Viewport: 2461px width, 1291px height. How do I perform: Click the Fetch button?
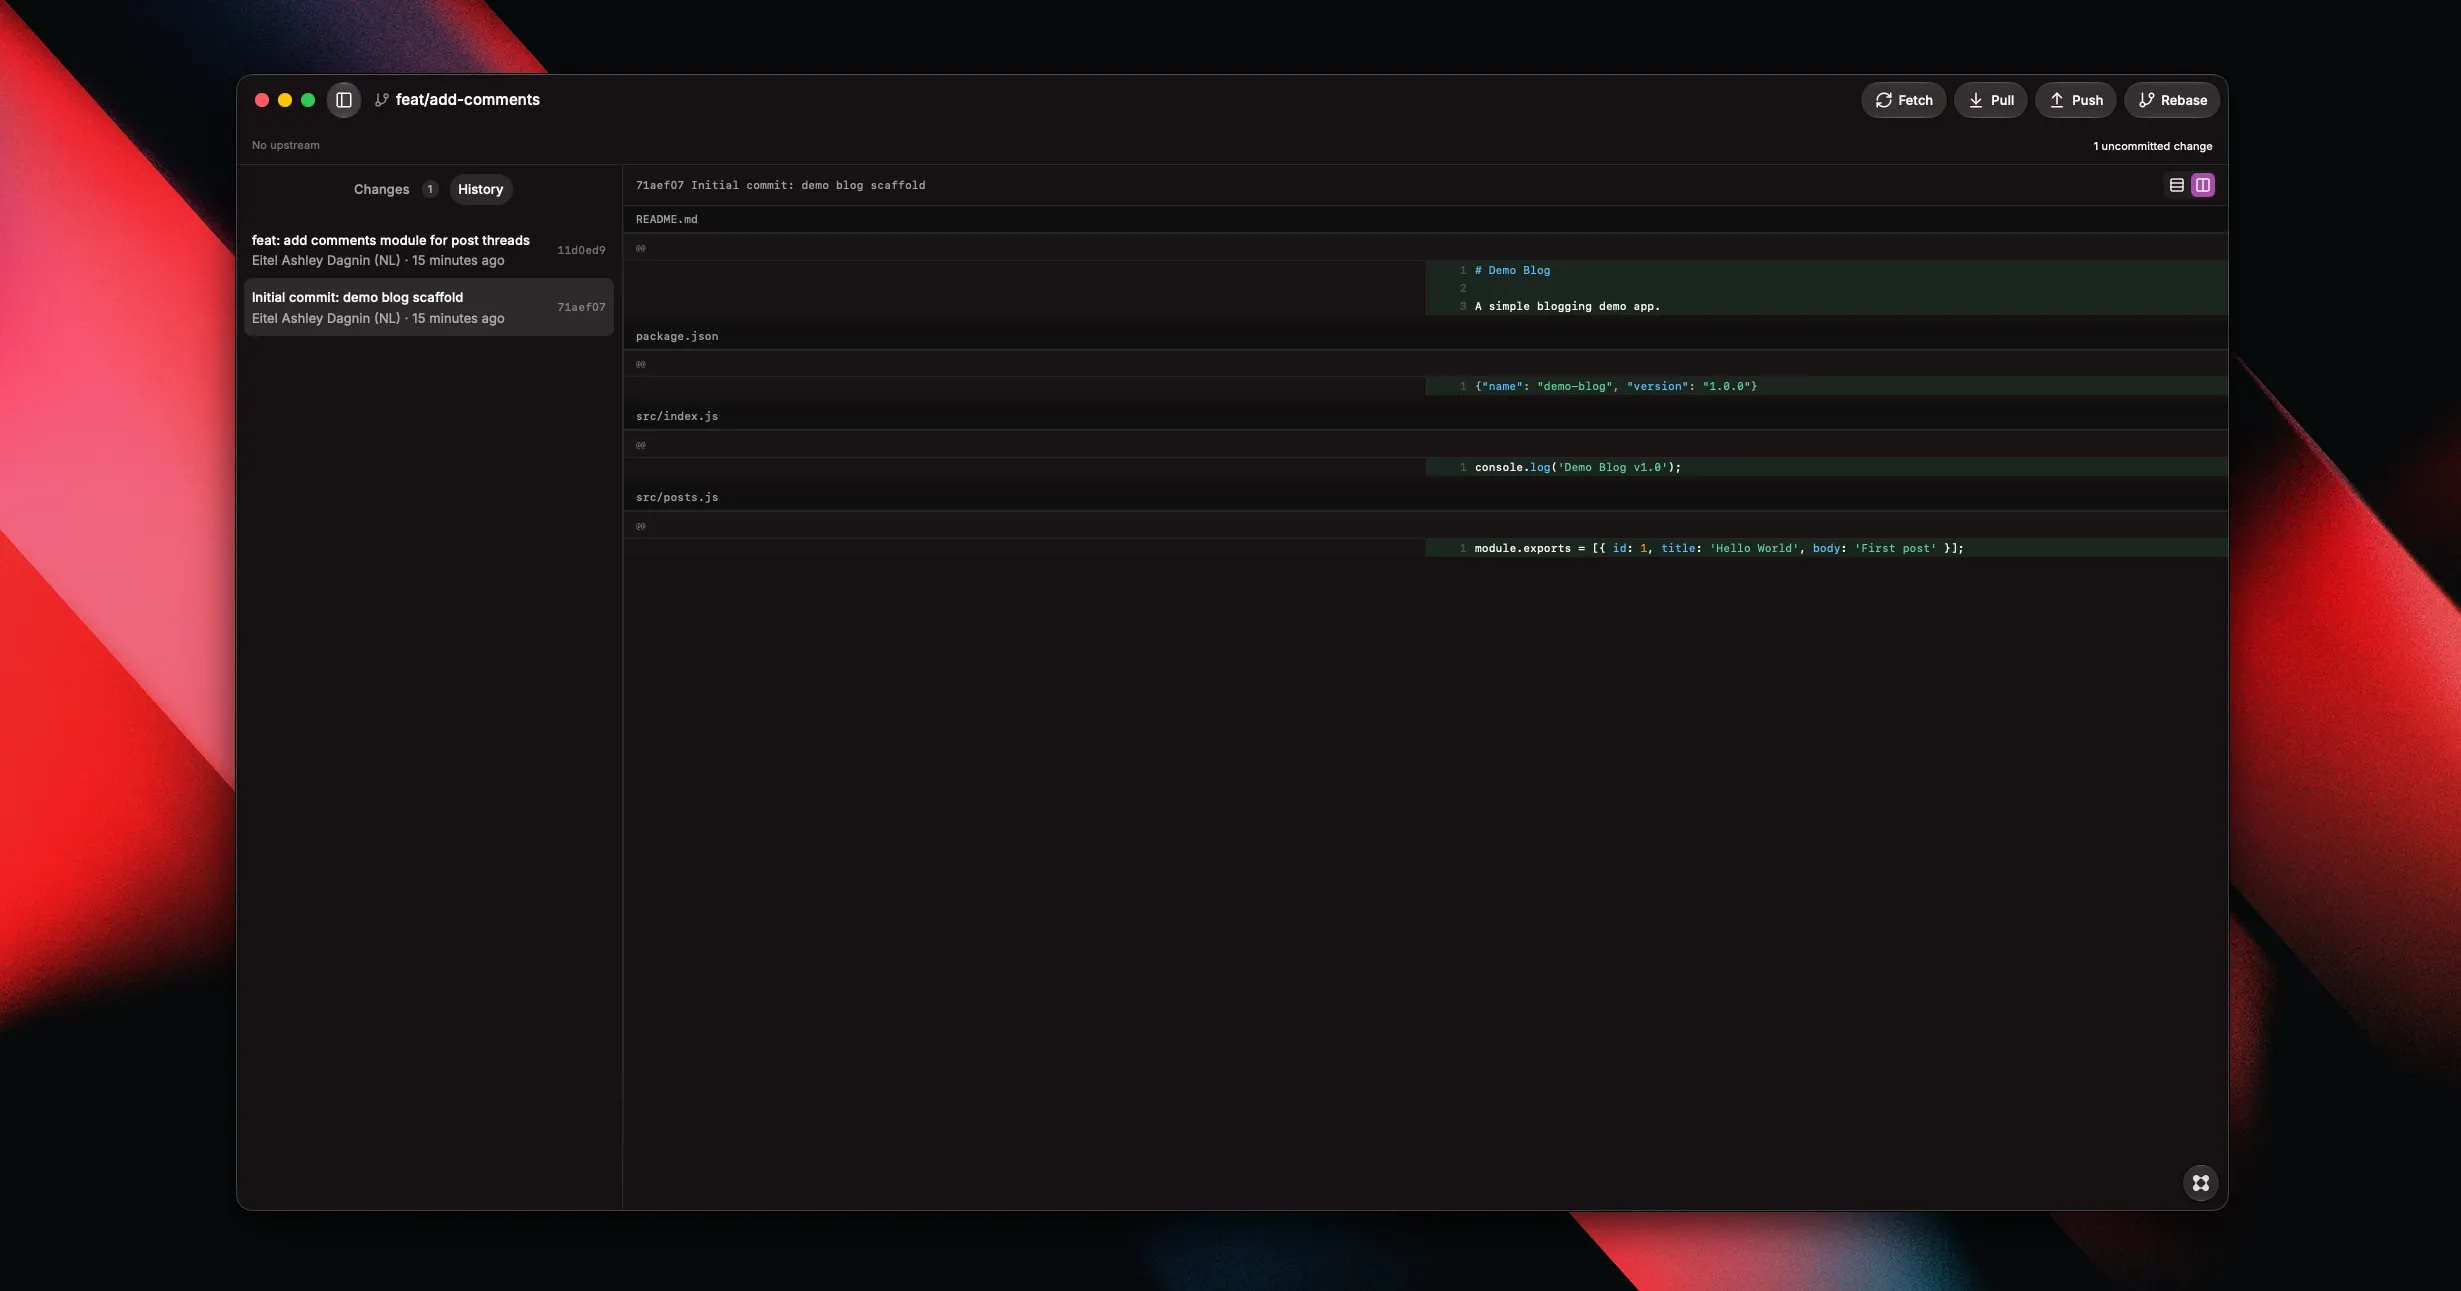[x=1903, y=100]
